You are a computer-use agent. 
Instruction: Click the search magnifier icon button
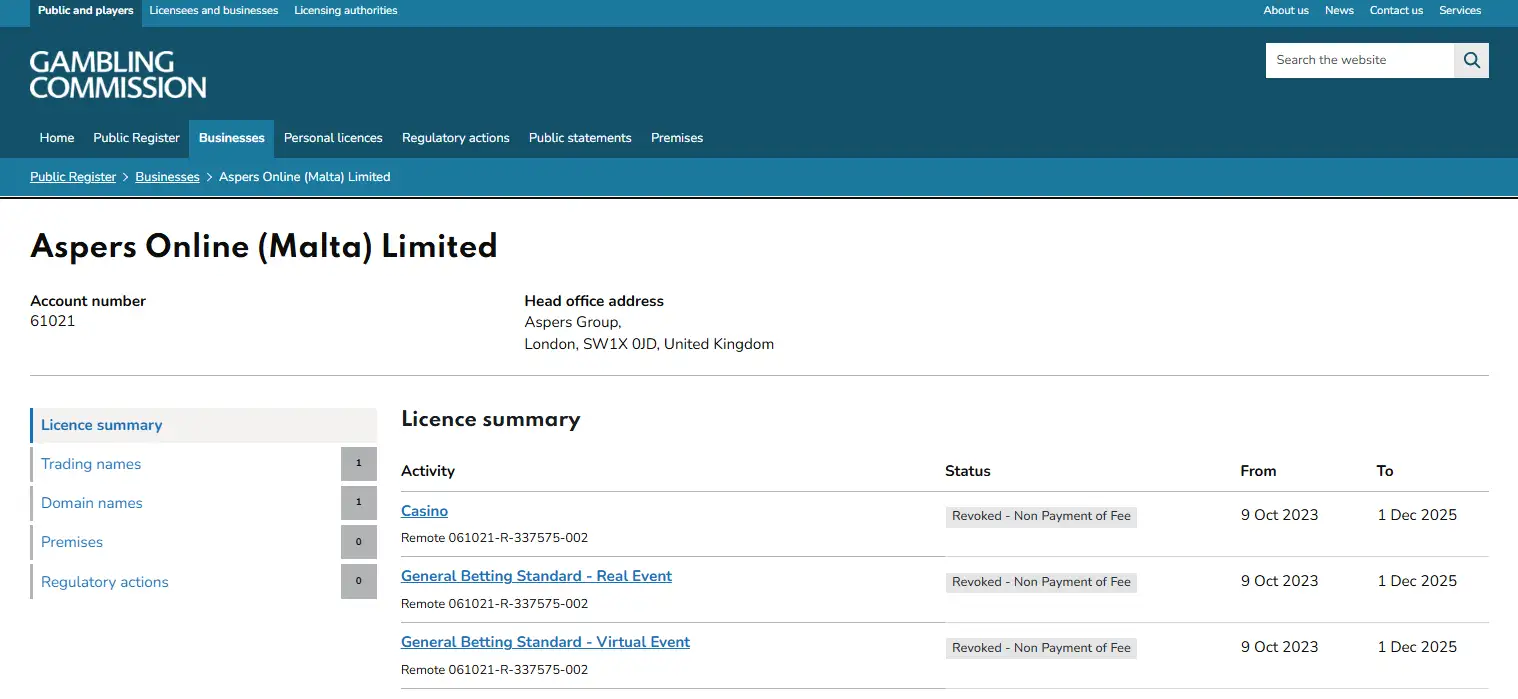tap(1471, 60)
